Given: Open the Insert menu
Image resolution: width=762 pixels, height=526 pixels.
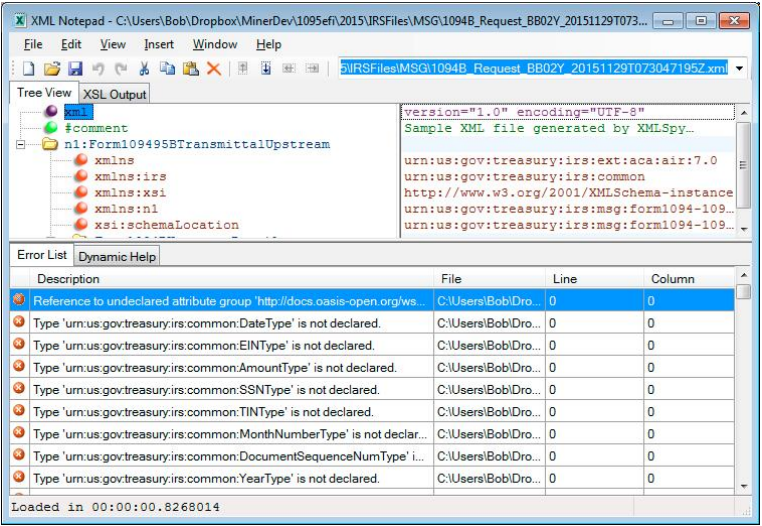Looking at the screenshot, I should (159, 44).
